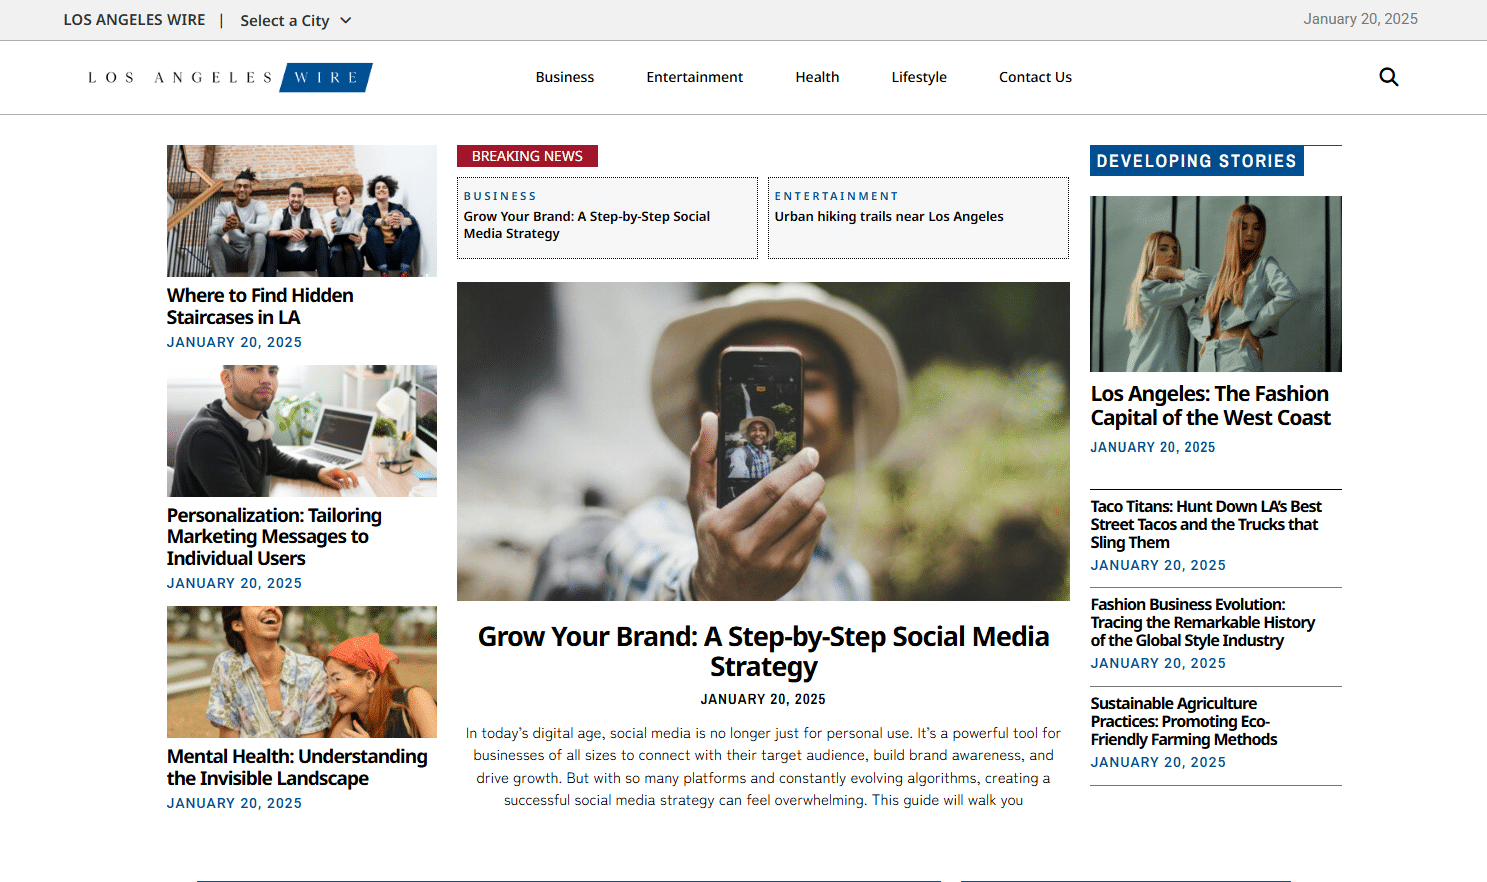The image size is (1487, 882).
Task: Open Los Angeles: The Fashion Capital headline
Action: point(1210,406)
